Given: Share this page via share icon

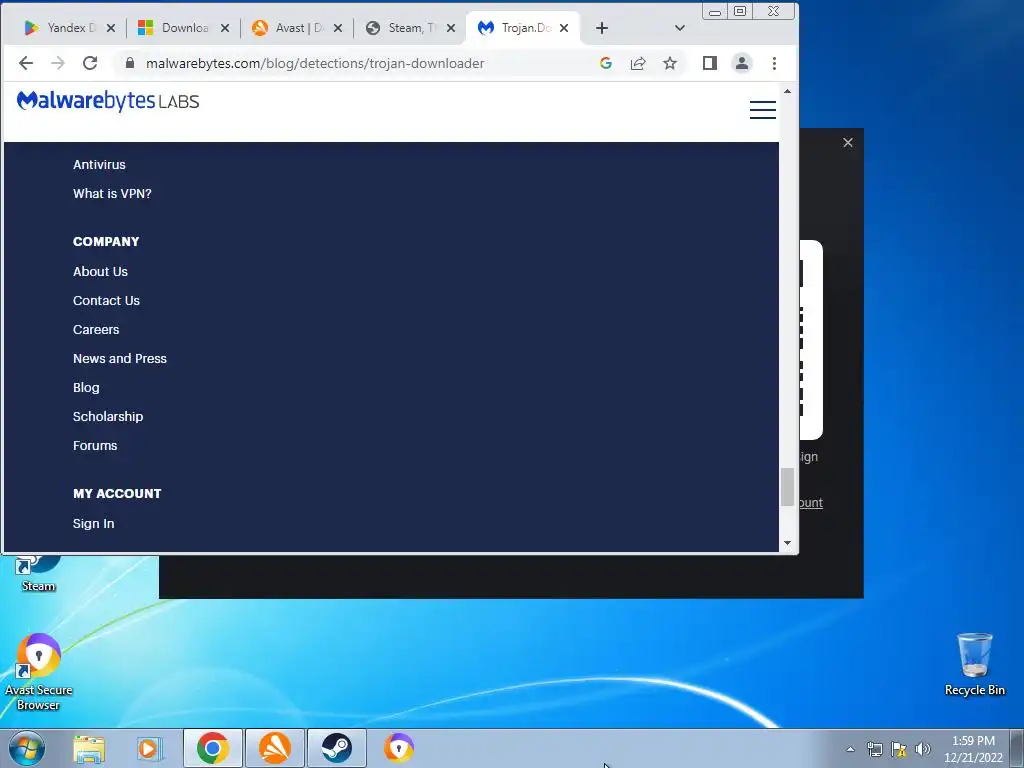Looking at the screenshot, I should coord(638,63).
